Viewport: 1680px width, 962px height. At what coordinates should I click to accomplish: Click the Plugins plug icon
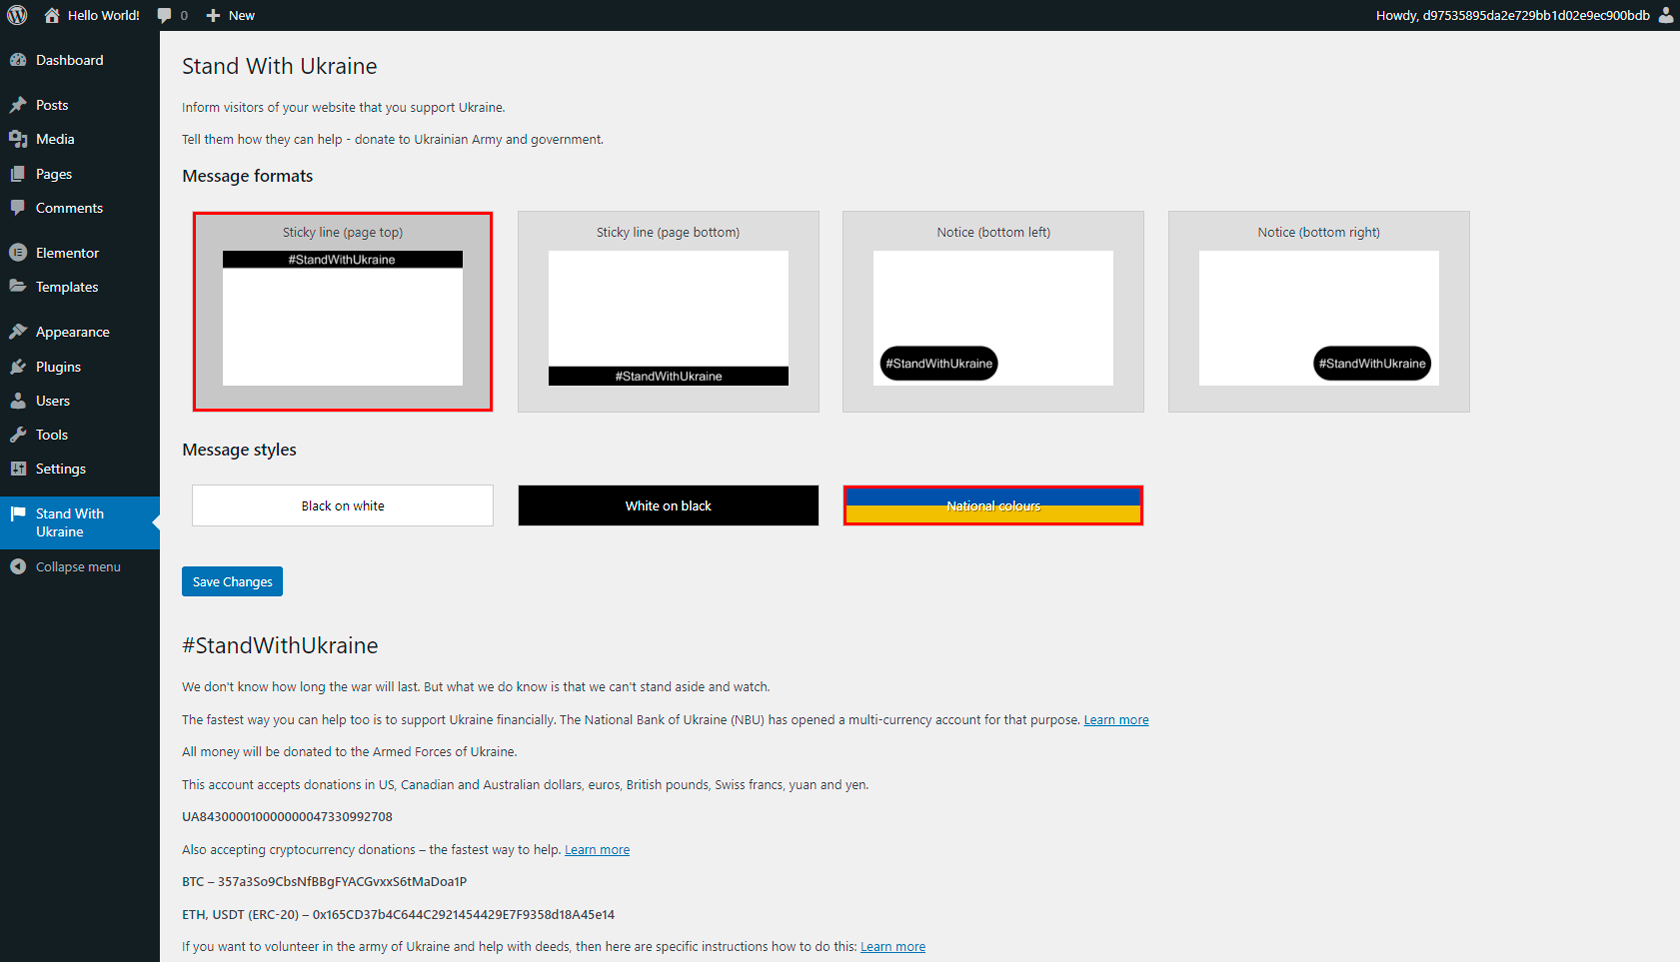[x=18, y=367]
